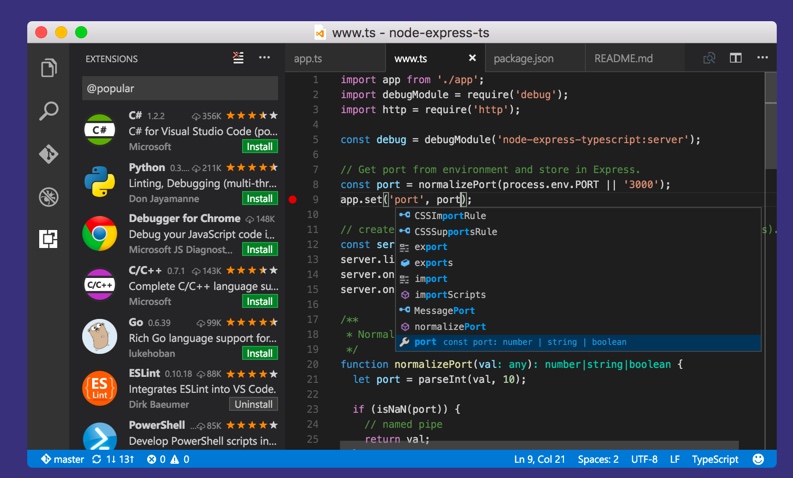Open the TypeScript language mode selector
This screenshot has height=478, width=793.
point(715,459)
